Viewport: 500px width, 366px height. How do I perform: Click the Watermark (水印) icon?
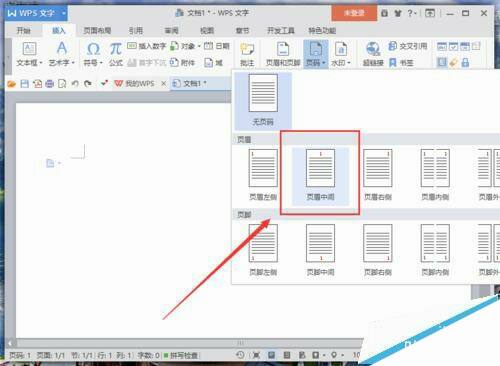tap(341, 49)
